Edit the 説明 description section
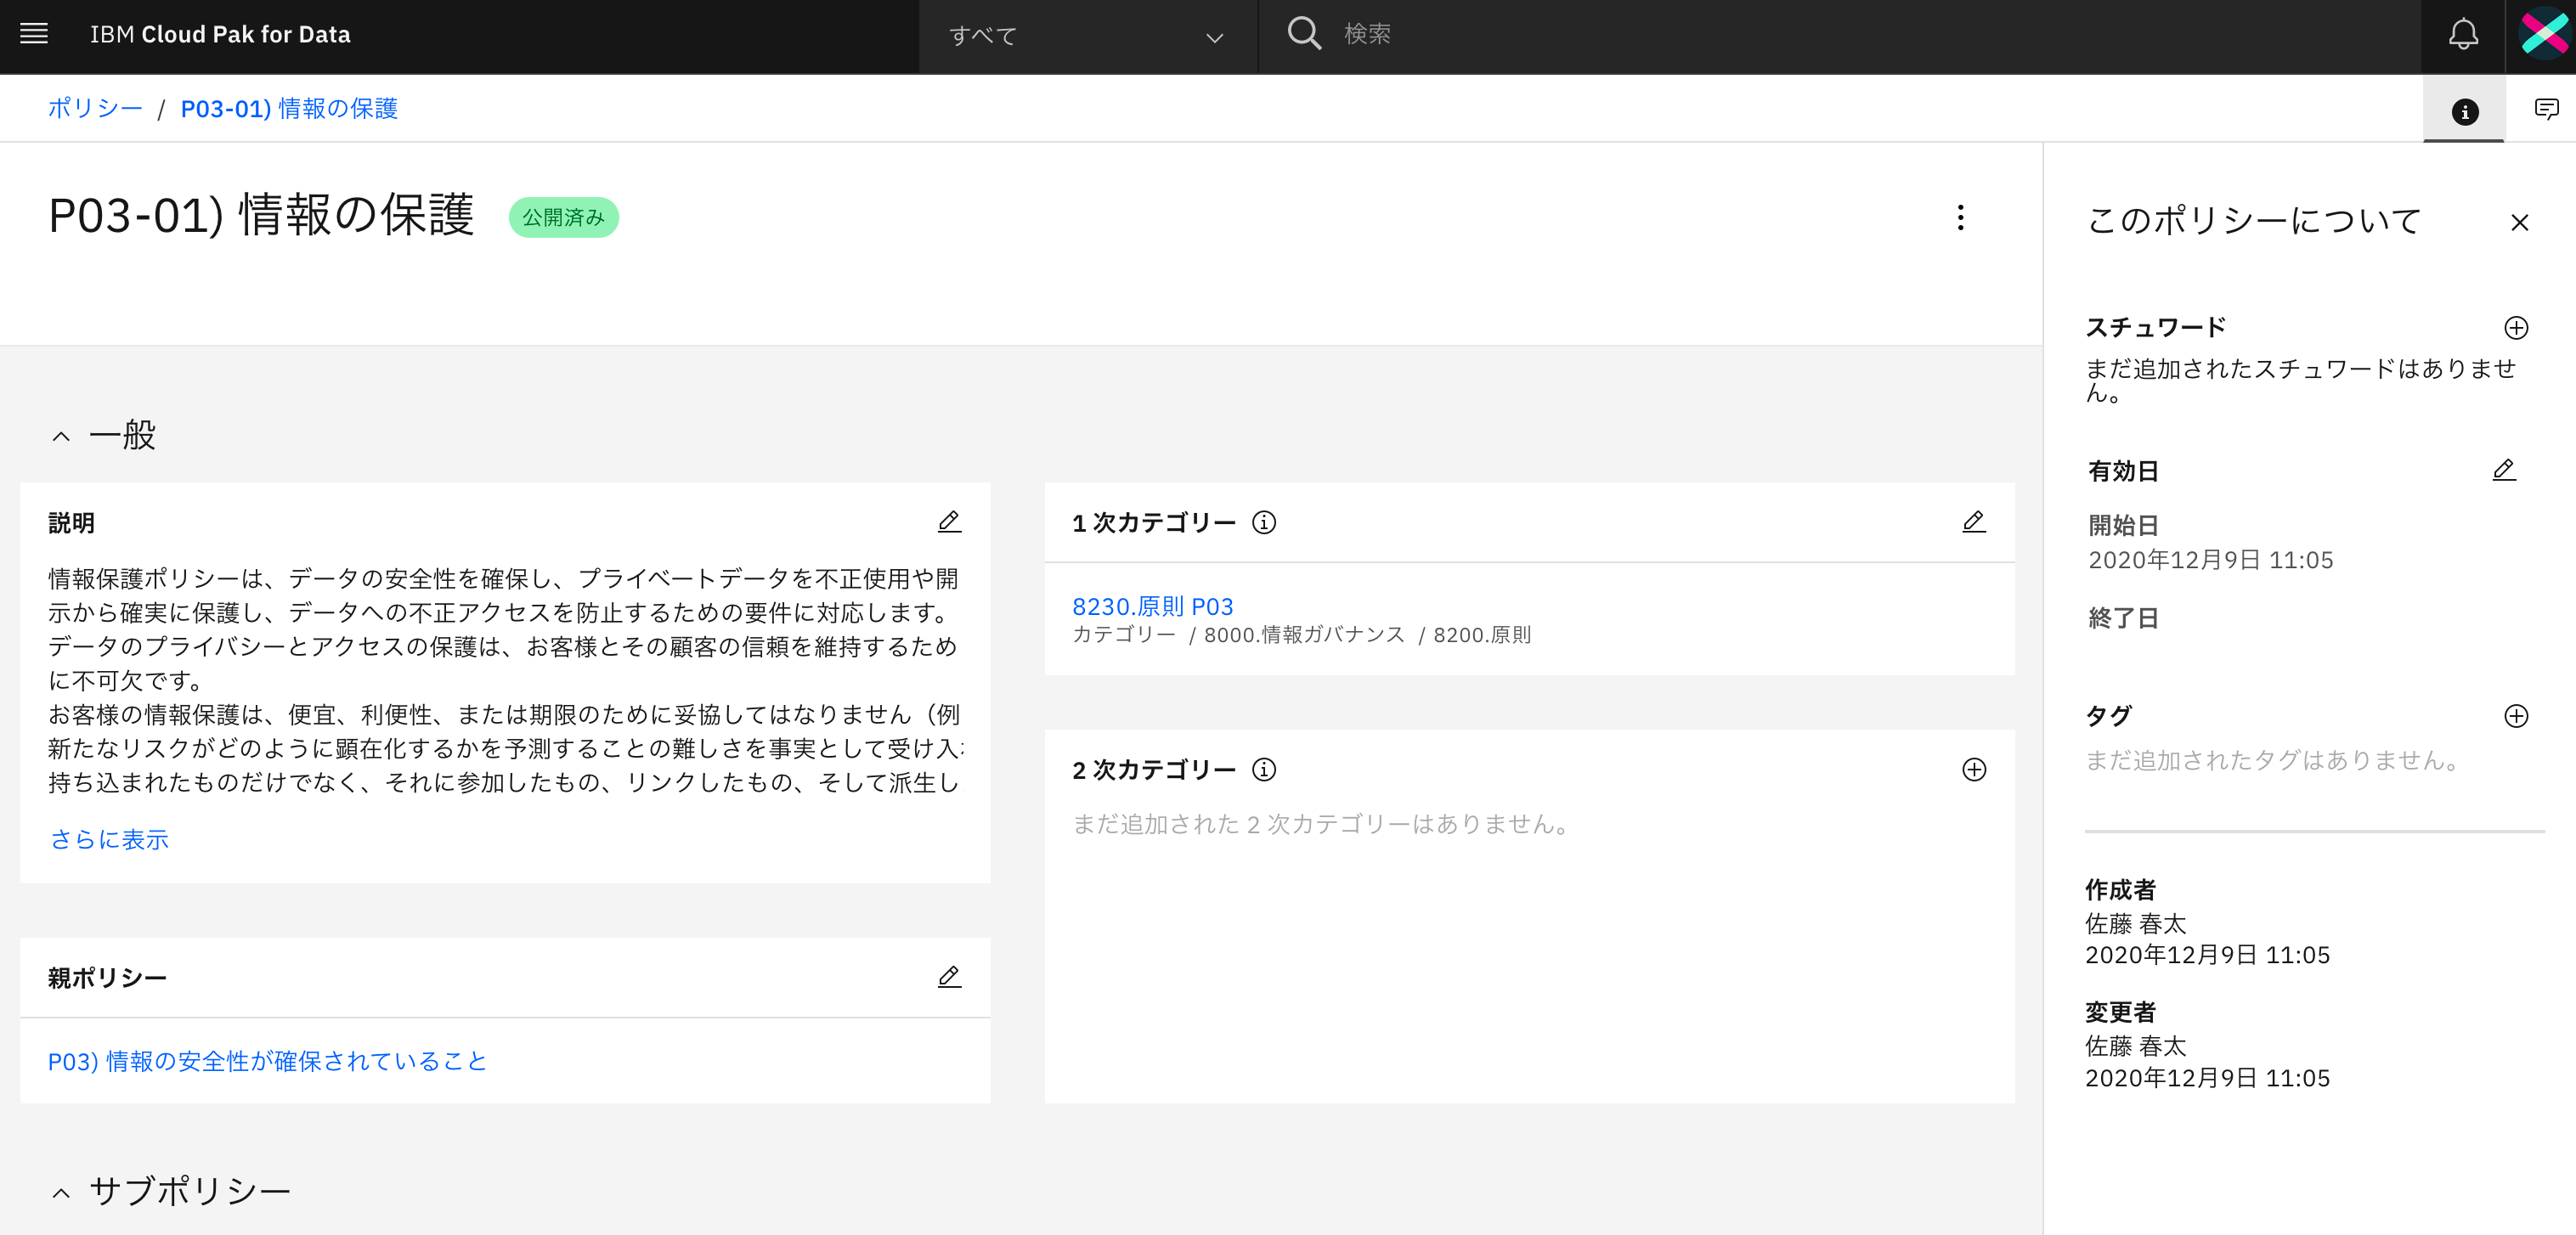This screenshot has width=2576, height=1235. (949, 522)
